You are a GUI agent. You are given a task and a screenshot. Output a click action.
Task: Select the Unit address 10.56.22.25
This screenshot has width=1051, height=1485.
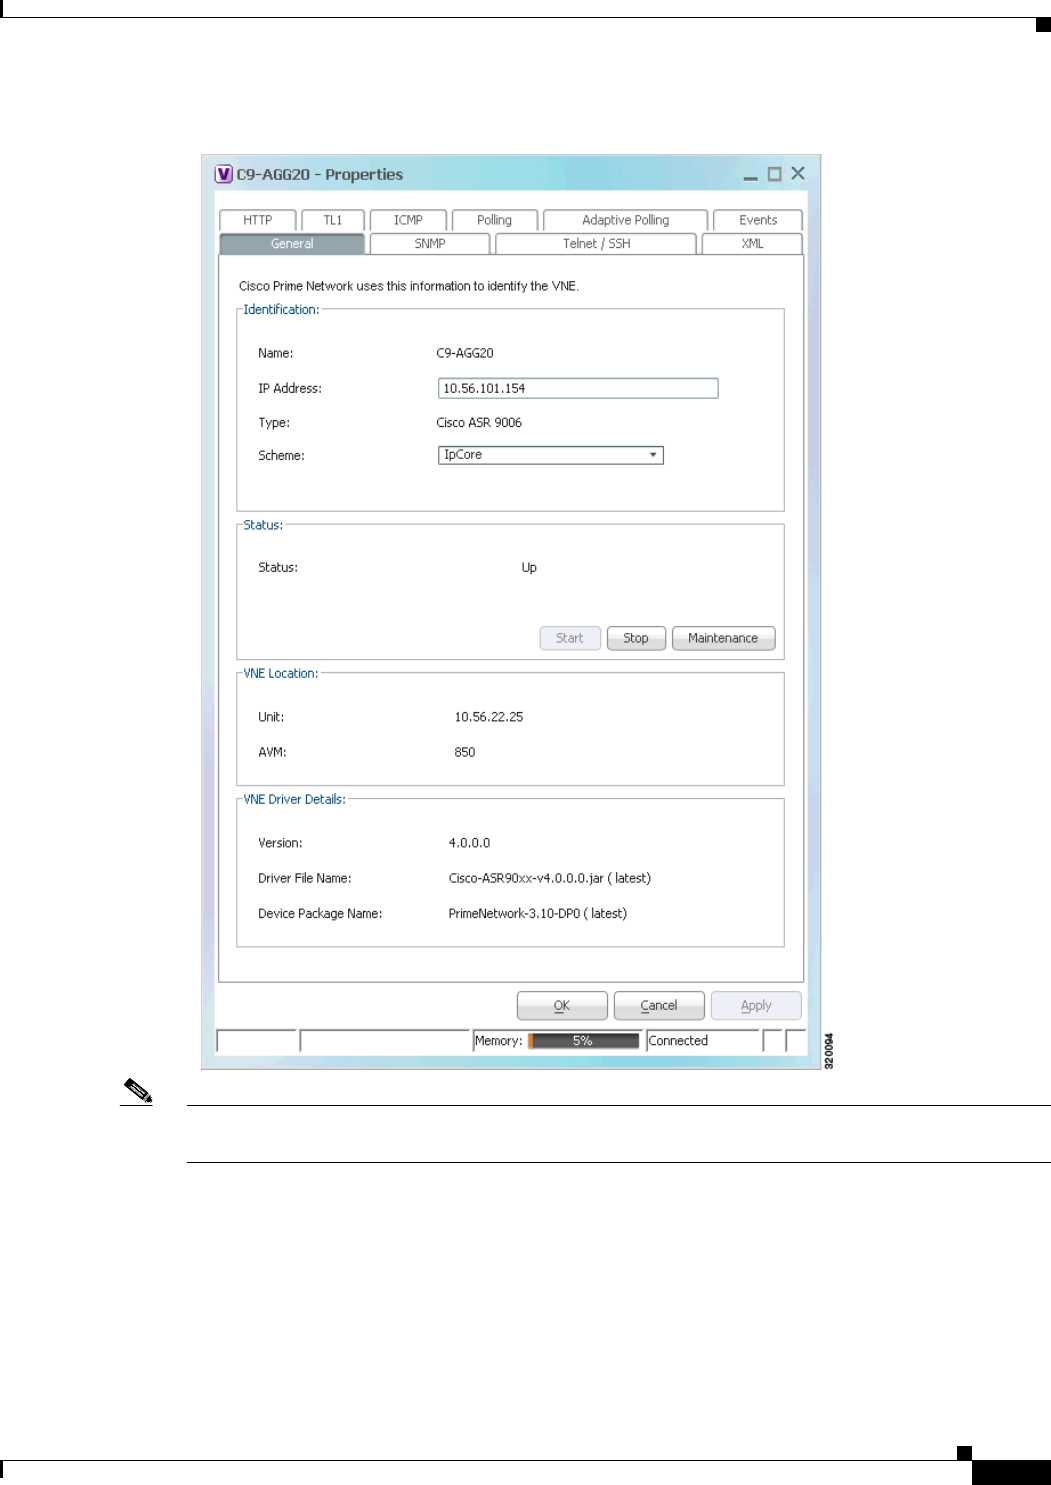click(489, 717)
